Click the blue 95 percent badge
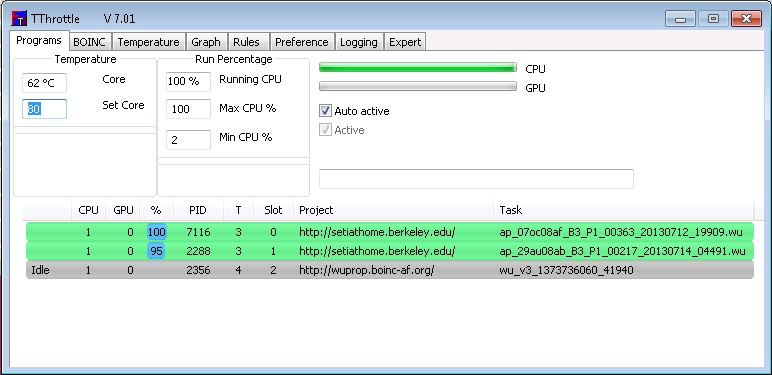Viewport: 772px width, 375px height. coord(157,251)
